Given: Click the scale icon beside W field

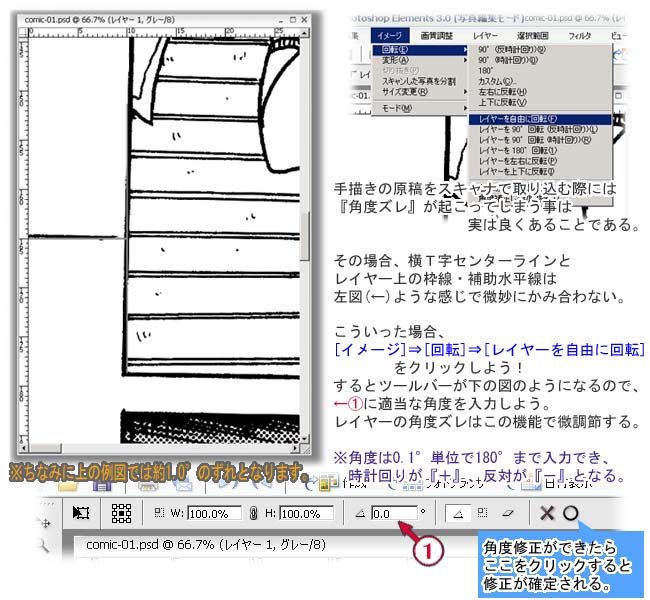Looking at the screenshot, I should pyautogui.click(x=159, y=513).
